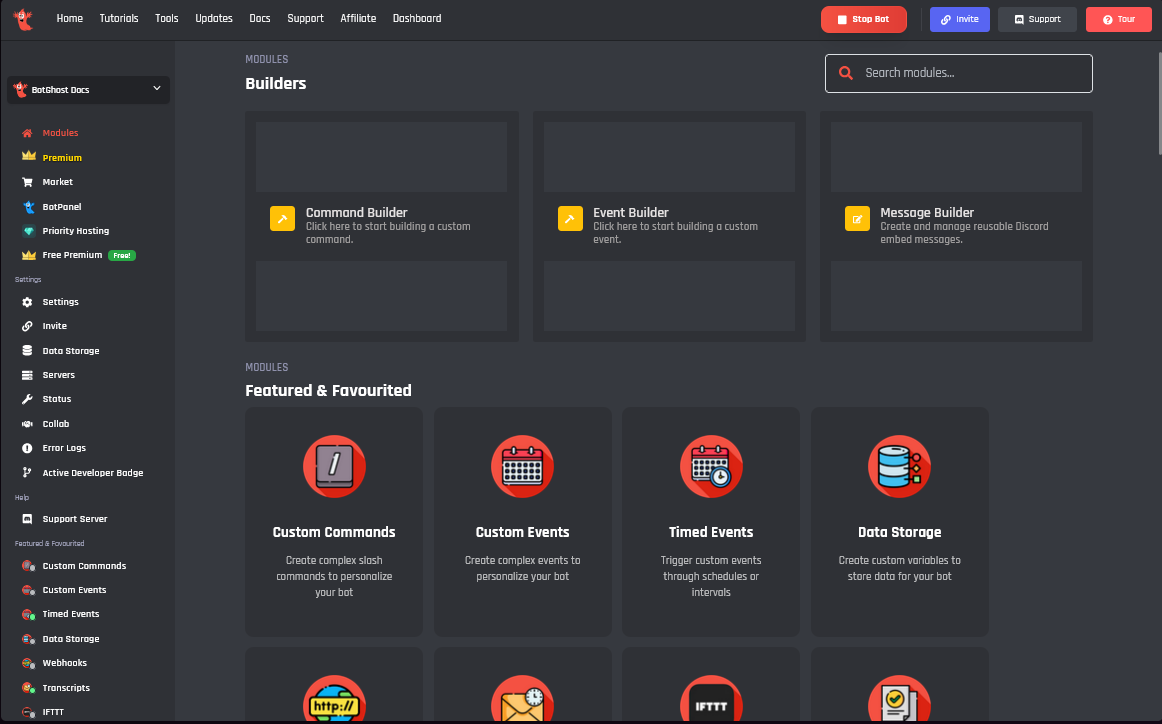Click the Event Builder yellow hammer icon

[x=570, y=219]
